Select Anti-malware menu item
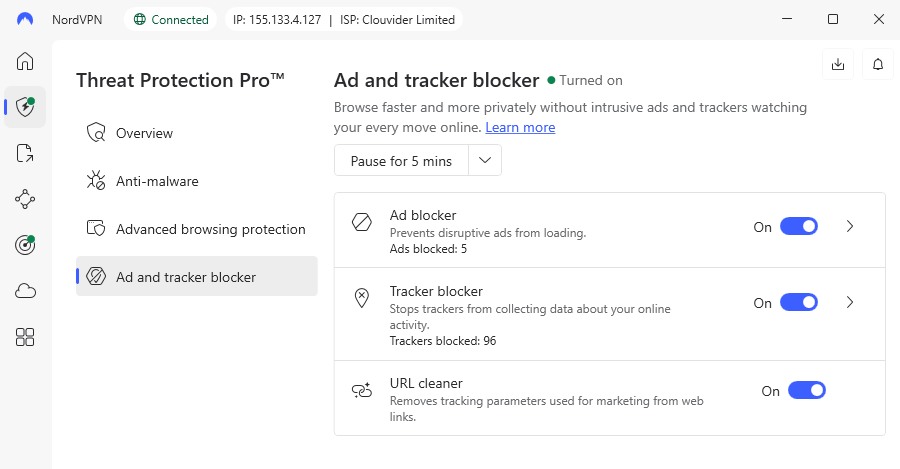 click(x=196, y=181)
